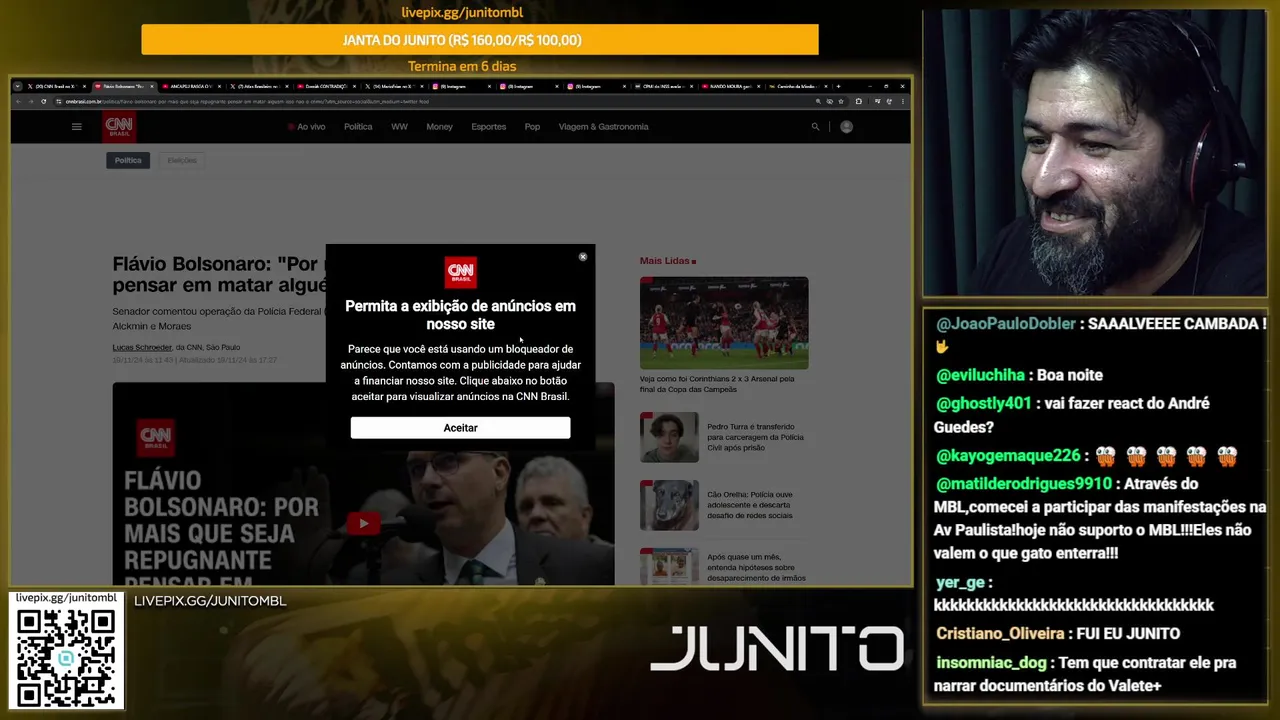Open Viagem & Gastronomia section
This screenshot has height=720, width=1280.
(x=604, y=127)
